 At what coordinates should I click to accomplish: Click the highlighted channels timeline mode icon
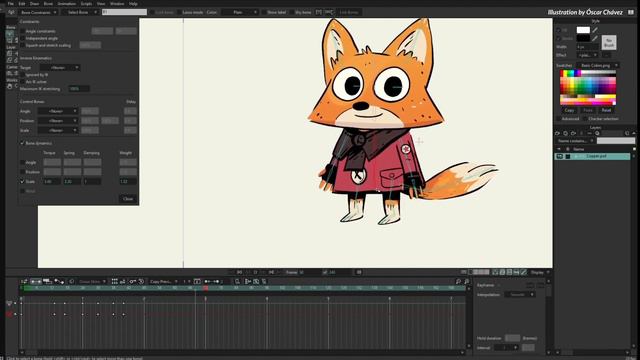pyautogui.click(x=36, y=282)
